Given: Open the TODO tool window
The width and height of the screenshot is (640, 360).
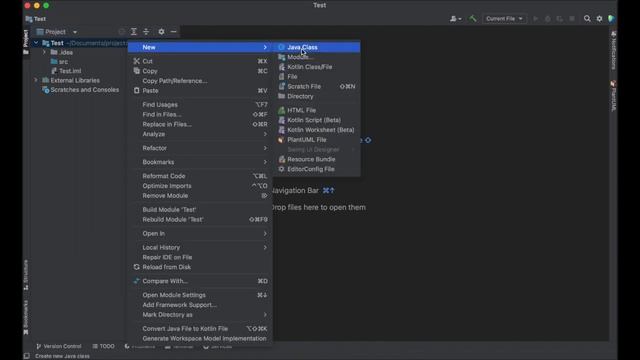Looking at the screenshot, I should pyautogui.click(x=103, y=346).
